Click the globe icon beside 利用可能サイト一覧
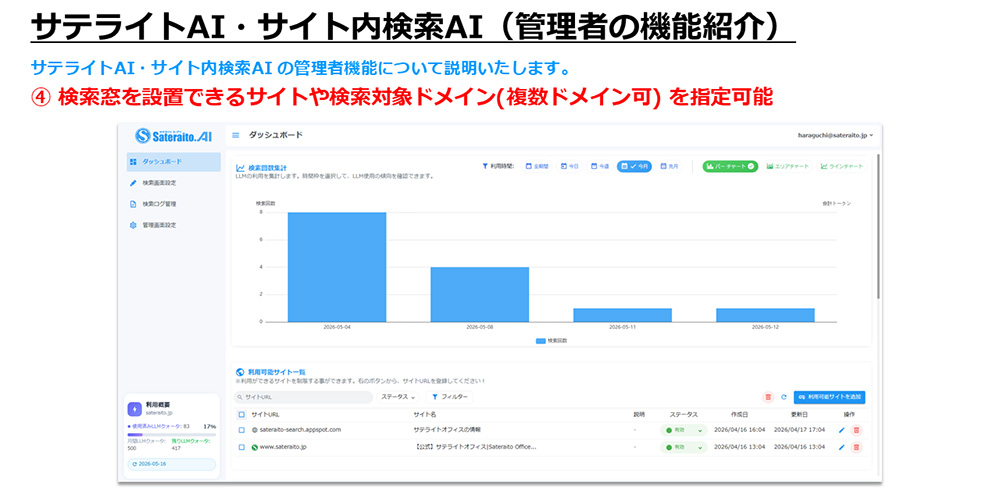 (240, 371)
